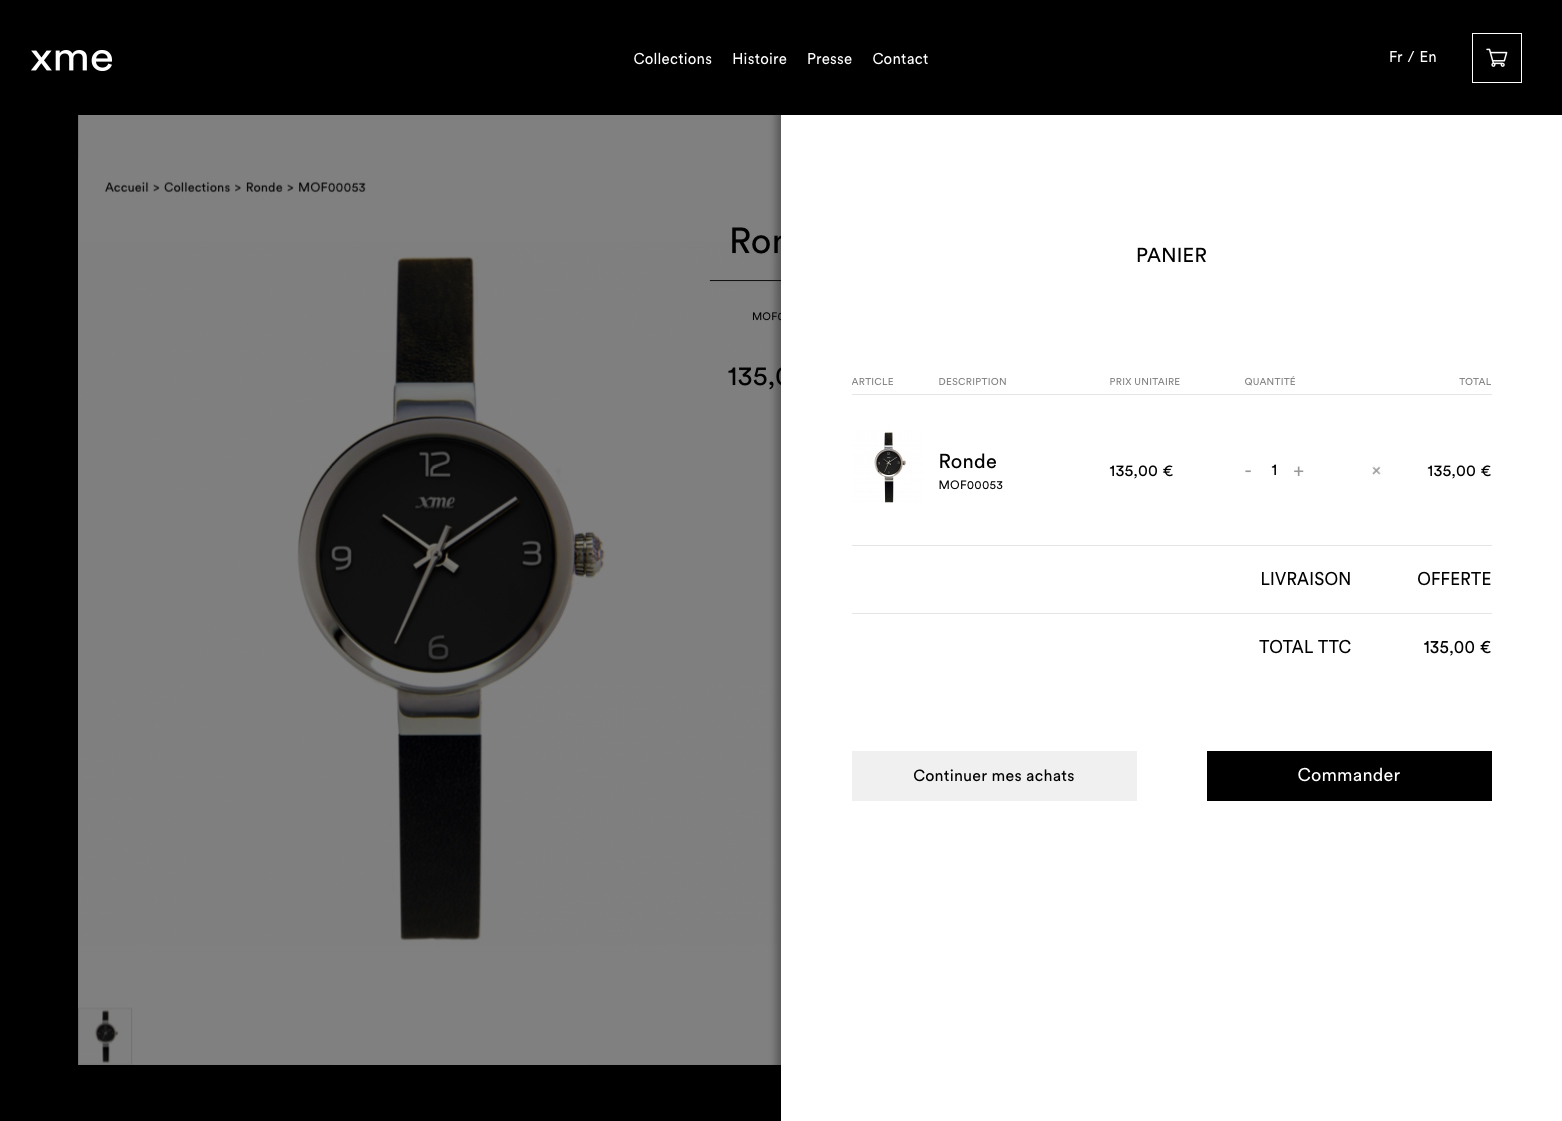Open Collections breadcrumb link
1562x1121 pixels.
tap(197, 187)
